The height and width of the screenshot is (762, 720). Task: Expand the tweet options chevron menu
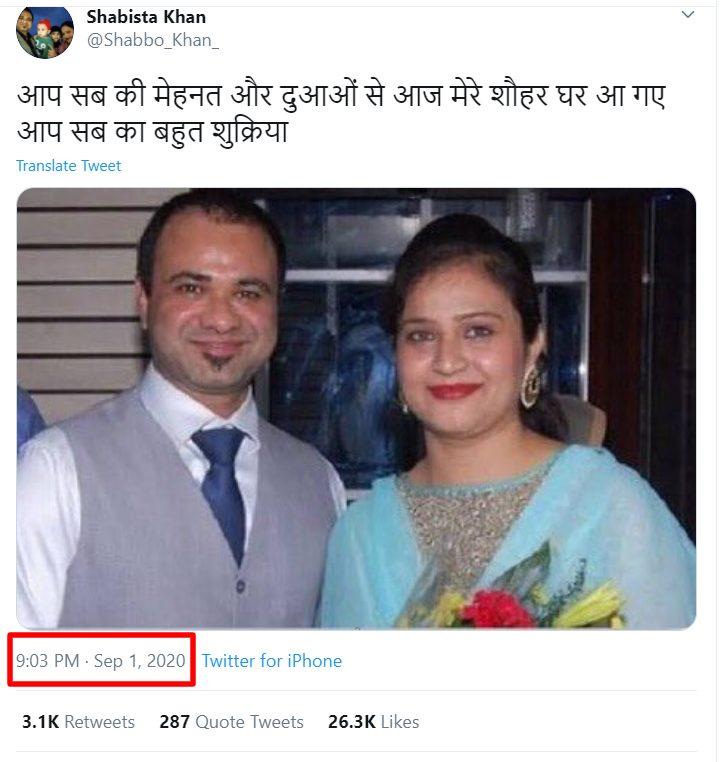coord(688,15)
